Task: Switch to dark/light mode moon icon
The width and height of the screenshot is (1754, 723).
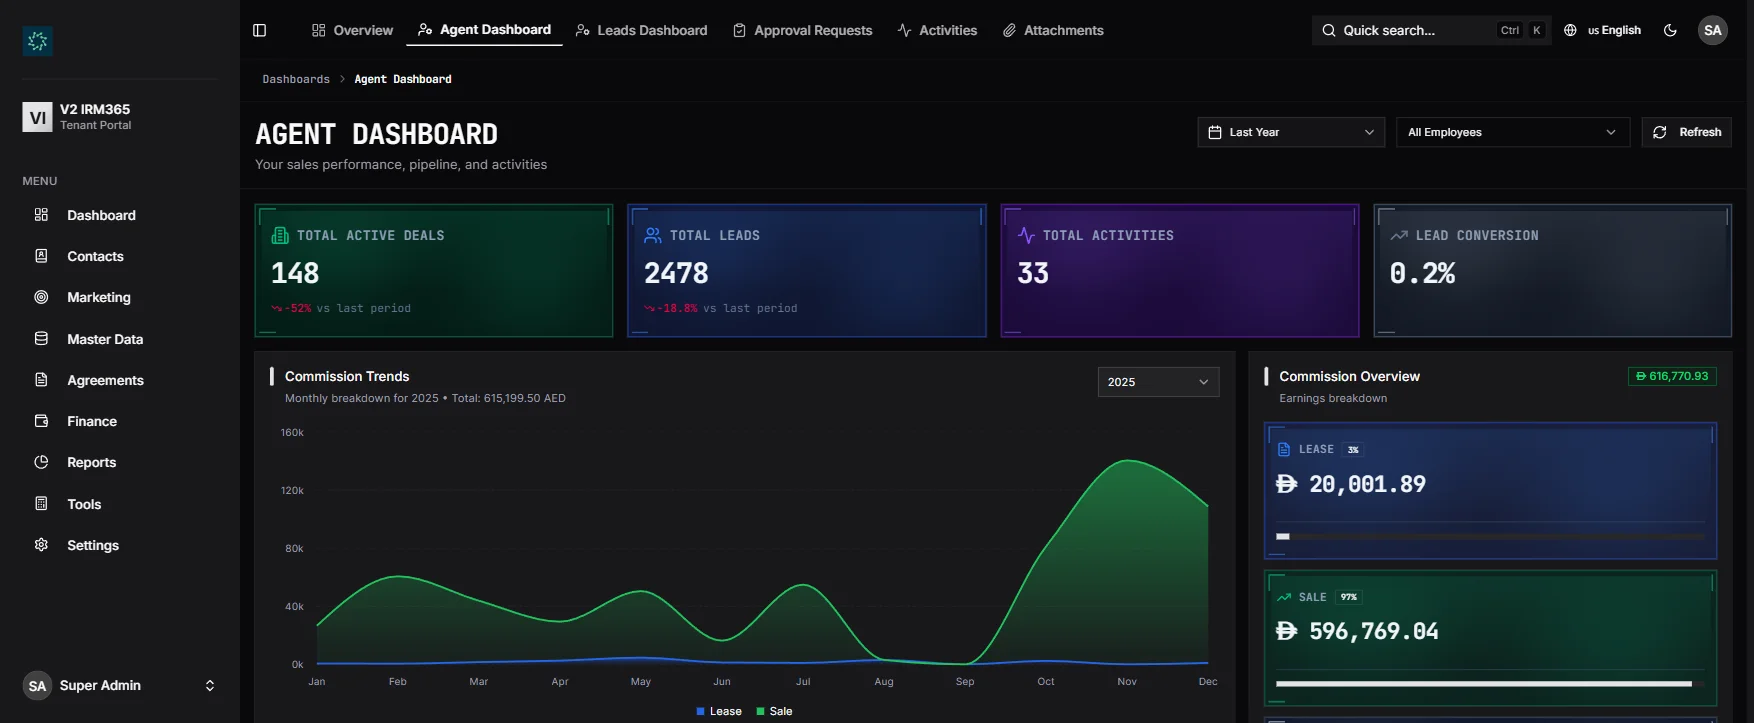Action: [x=1670, y=30]
